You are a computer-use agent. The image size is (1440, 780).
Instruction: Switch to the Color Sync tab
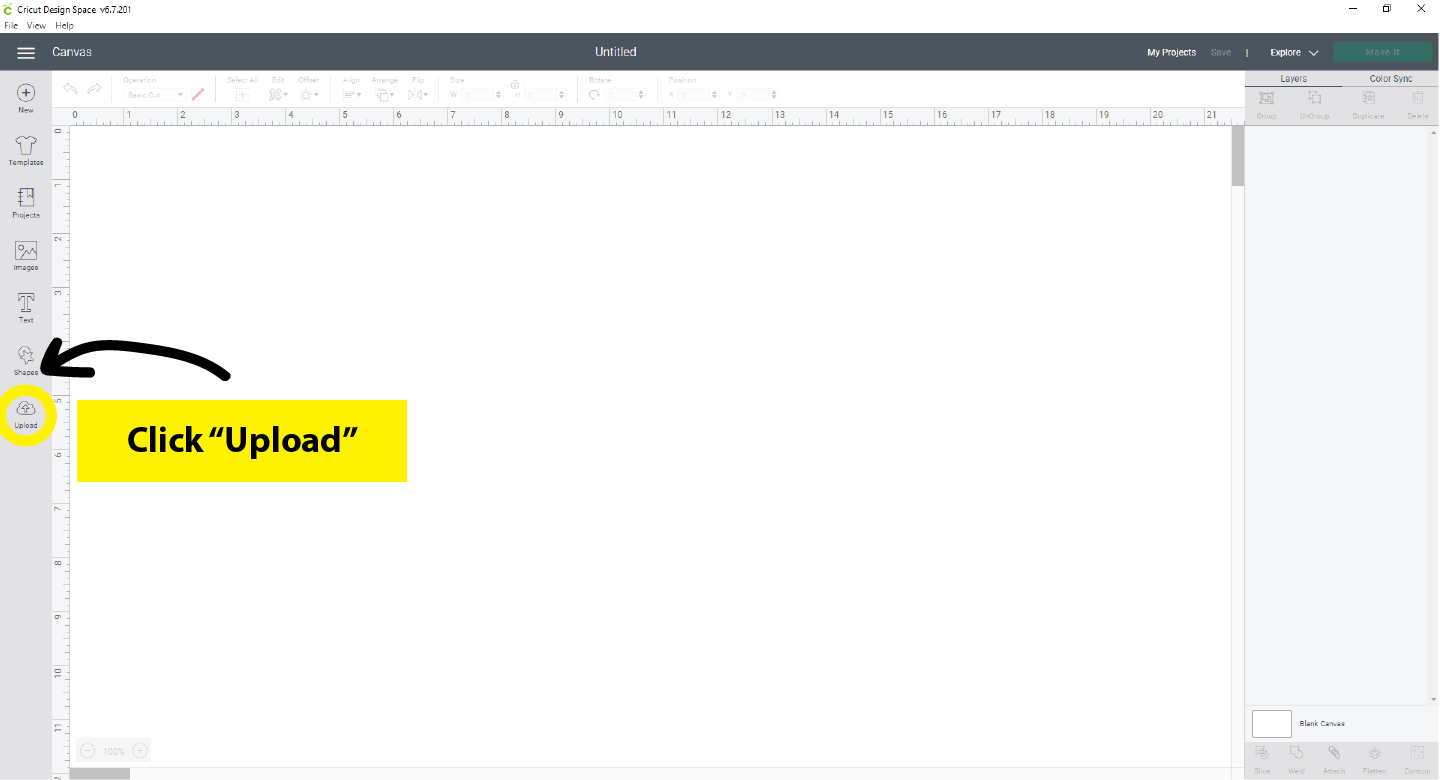[x=1390, y=79]
